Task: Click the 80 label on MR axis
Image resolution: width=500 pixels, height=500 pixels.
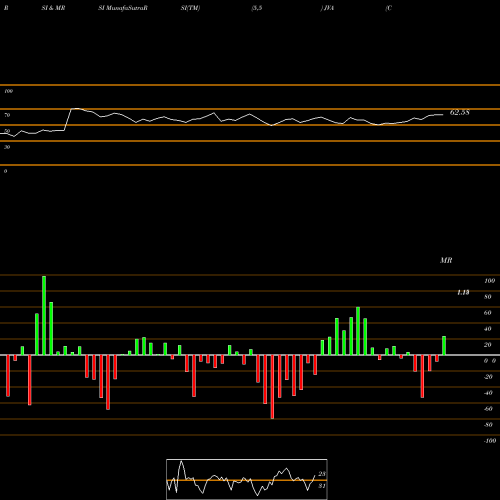Action: click(488, 297)
